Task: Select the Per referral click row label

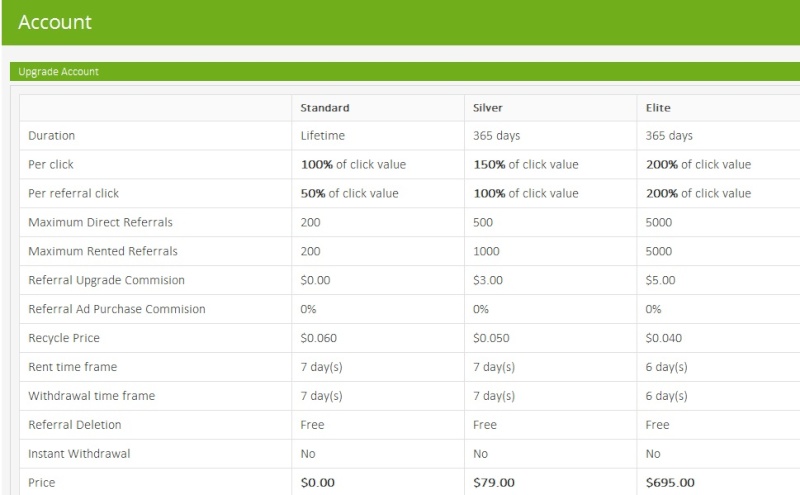Action: [73, 193]
